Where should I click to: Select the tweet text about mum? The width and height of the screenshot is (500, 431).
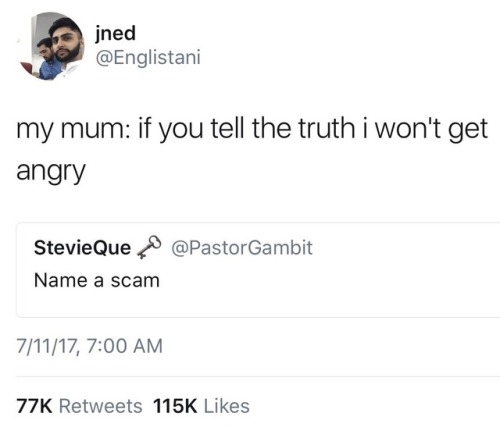click(252, 150)
